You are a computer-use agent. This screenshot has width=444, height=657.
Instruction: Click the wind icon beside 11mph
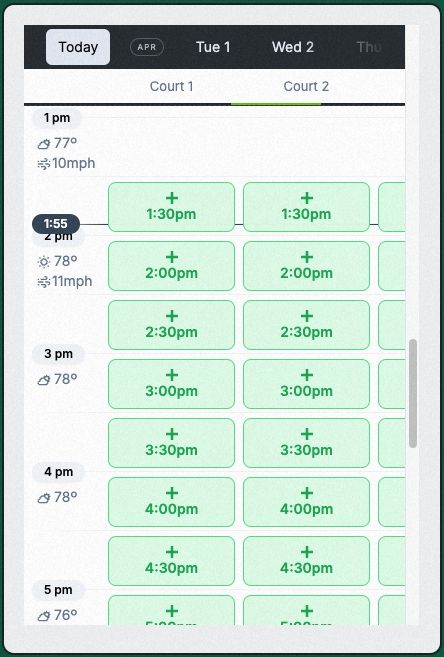coord(44,282)
